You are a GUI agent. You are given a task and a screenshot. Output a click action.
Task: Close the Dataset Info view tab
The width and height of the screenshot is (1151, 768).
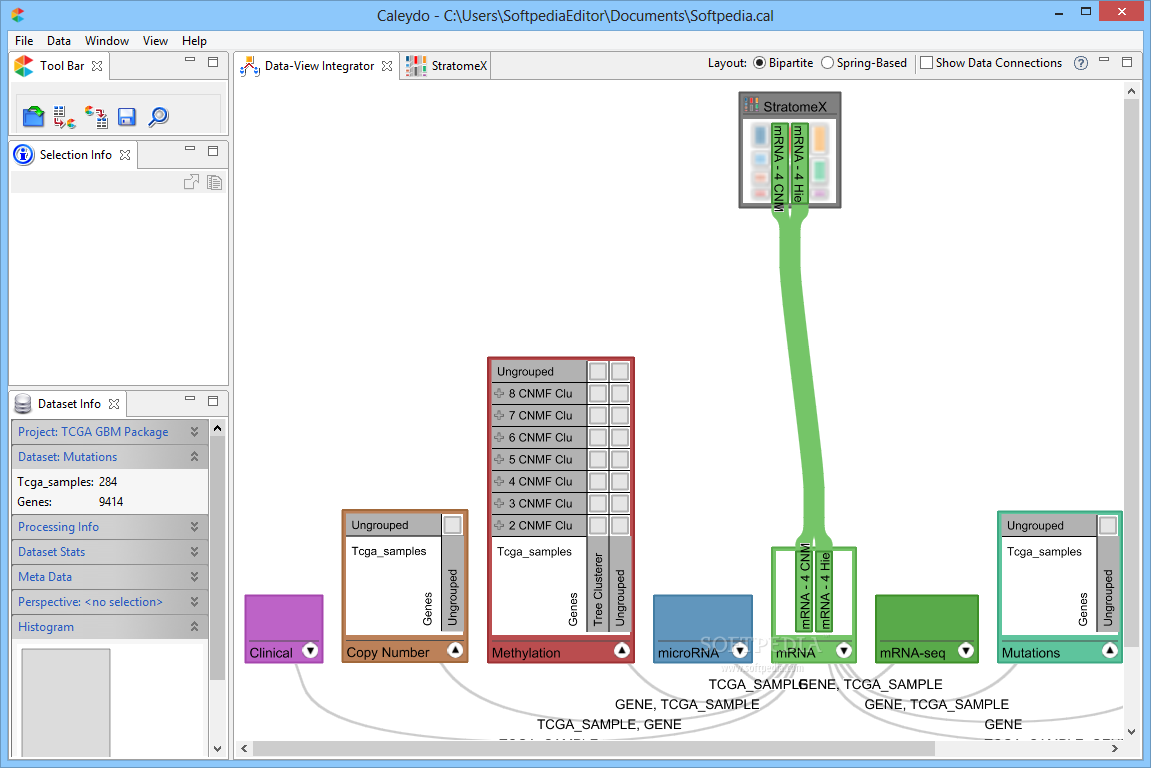pyautogui.click(x=114, y=404)
